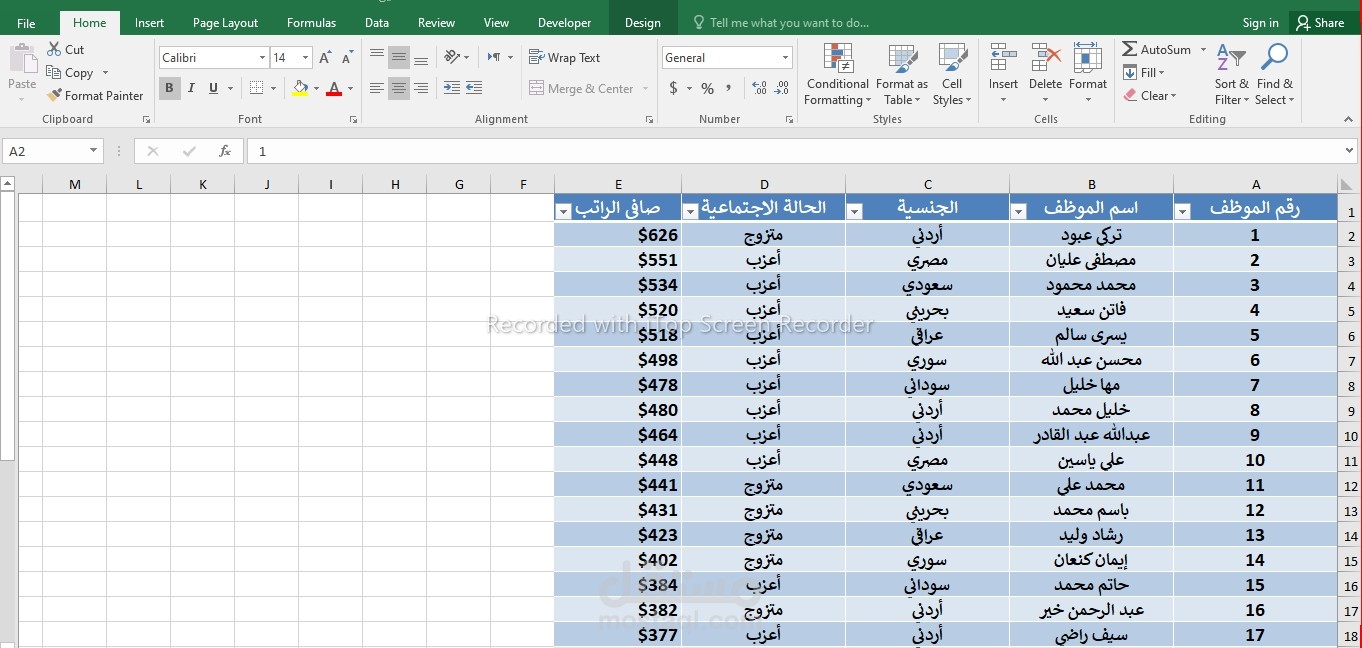Toggle Italic formatting
The height and width of the screenshot is (648, 1362).
point(191,88)
